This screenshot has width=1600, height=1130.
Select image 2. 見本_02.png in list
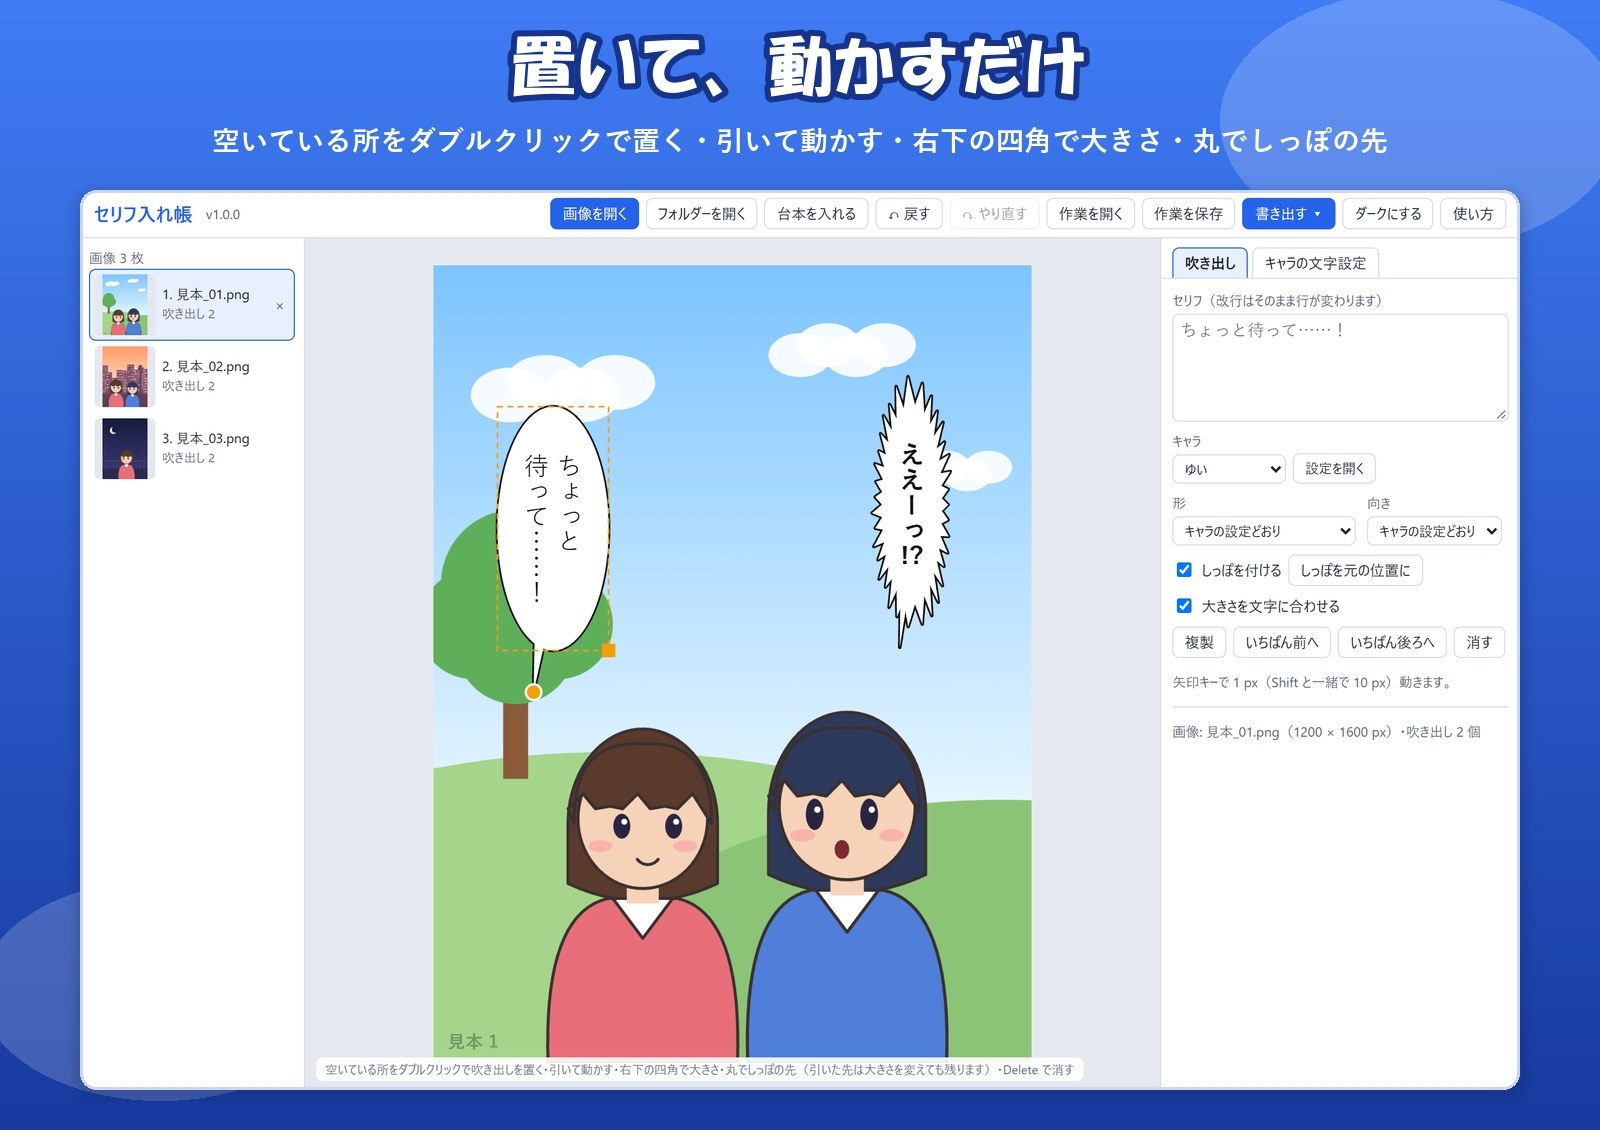[192, 376]
